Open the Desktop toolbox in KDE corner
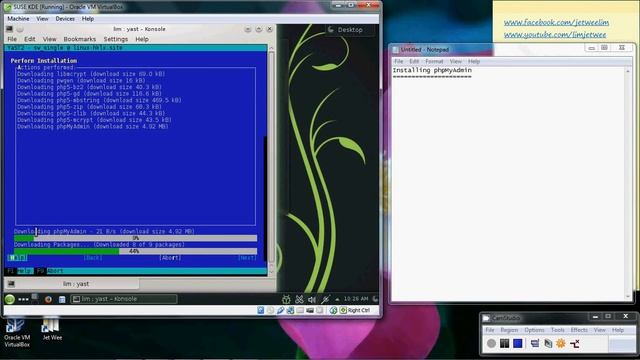The width and height of the screenshot is (640, 360). click(346, 30)
